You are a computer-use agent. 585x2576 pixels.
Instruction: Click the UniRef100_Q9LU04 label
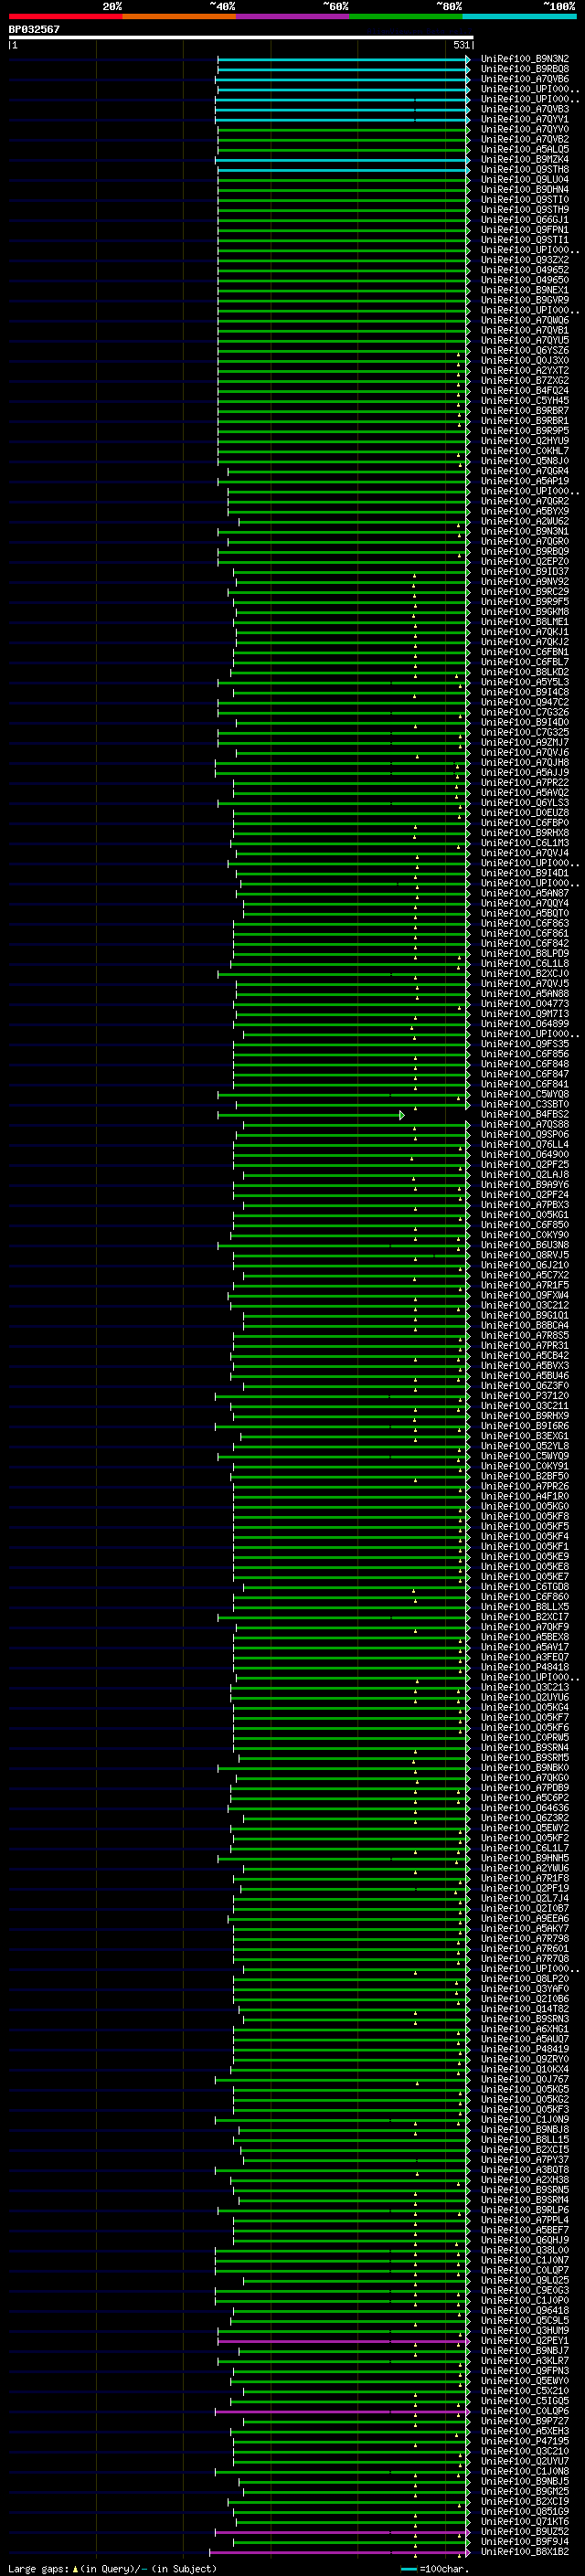pos(525,180)
